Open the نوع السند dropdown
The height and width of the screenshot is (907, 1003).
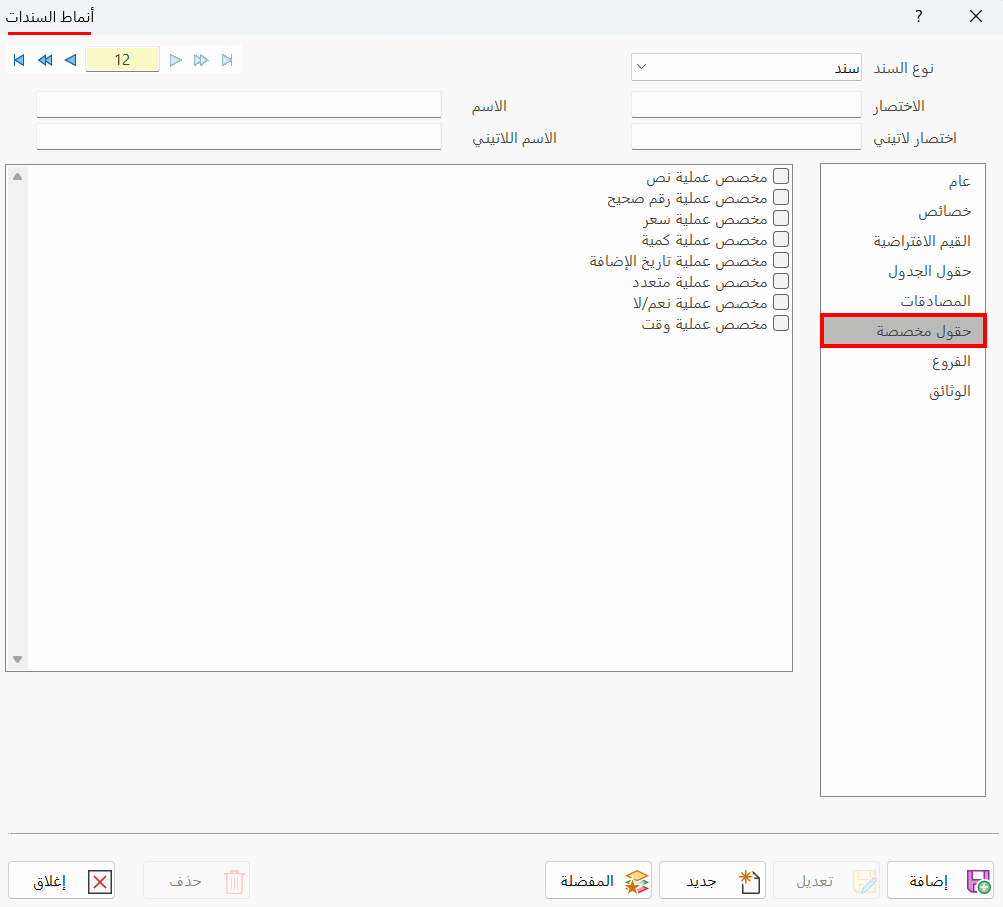pyautogui.click(x=746, y=67)
